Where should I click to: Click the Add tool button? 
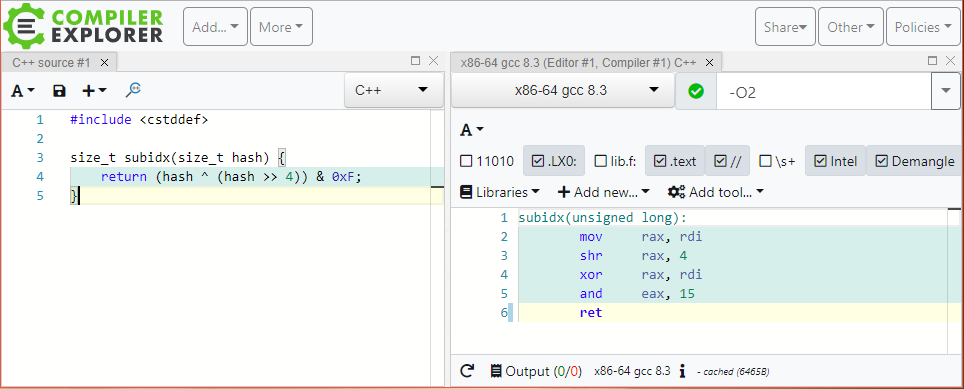(x=716, y=192)
